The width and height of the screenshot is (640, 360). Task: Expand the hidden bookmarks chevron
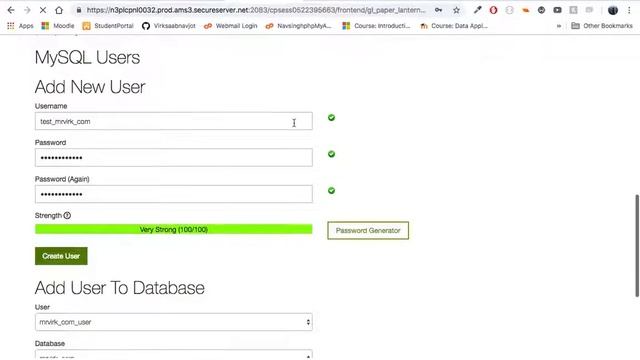pos(559,26)
